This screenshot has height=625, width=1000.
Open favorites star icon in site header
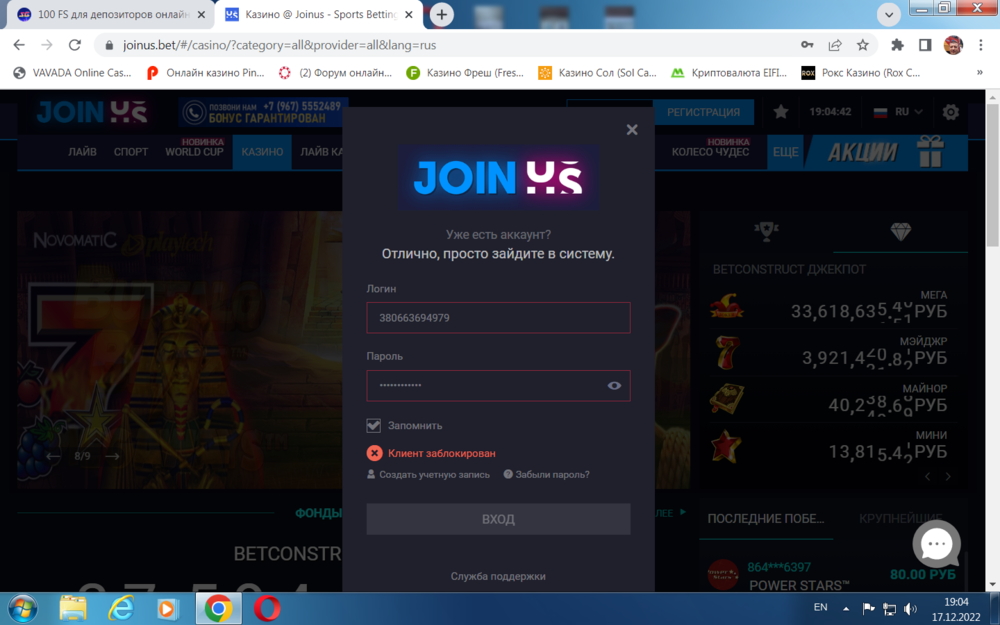[x=781, y=112]
